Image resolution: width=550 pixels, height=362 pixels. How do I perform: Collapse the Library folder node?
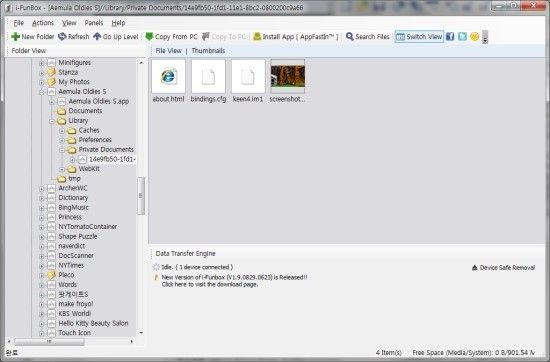(52, 121)
